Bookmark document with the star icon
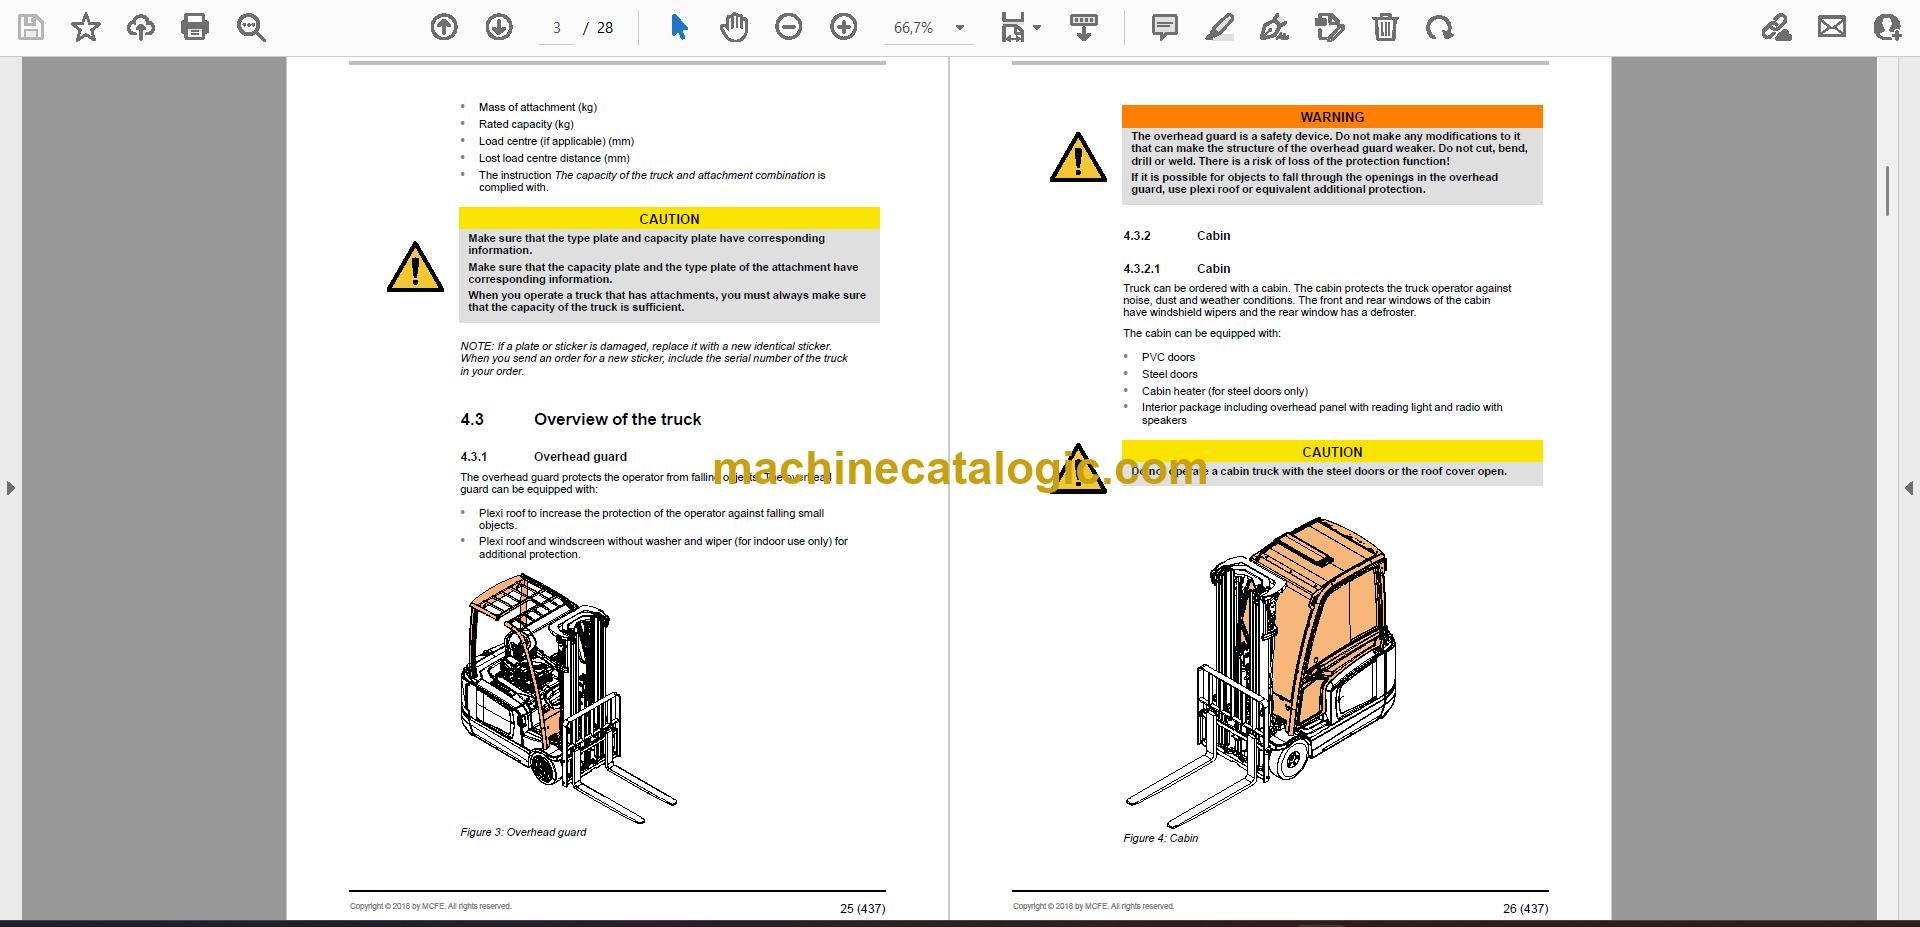 click(x=86, y=27)
